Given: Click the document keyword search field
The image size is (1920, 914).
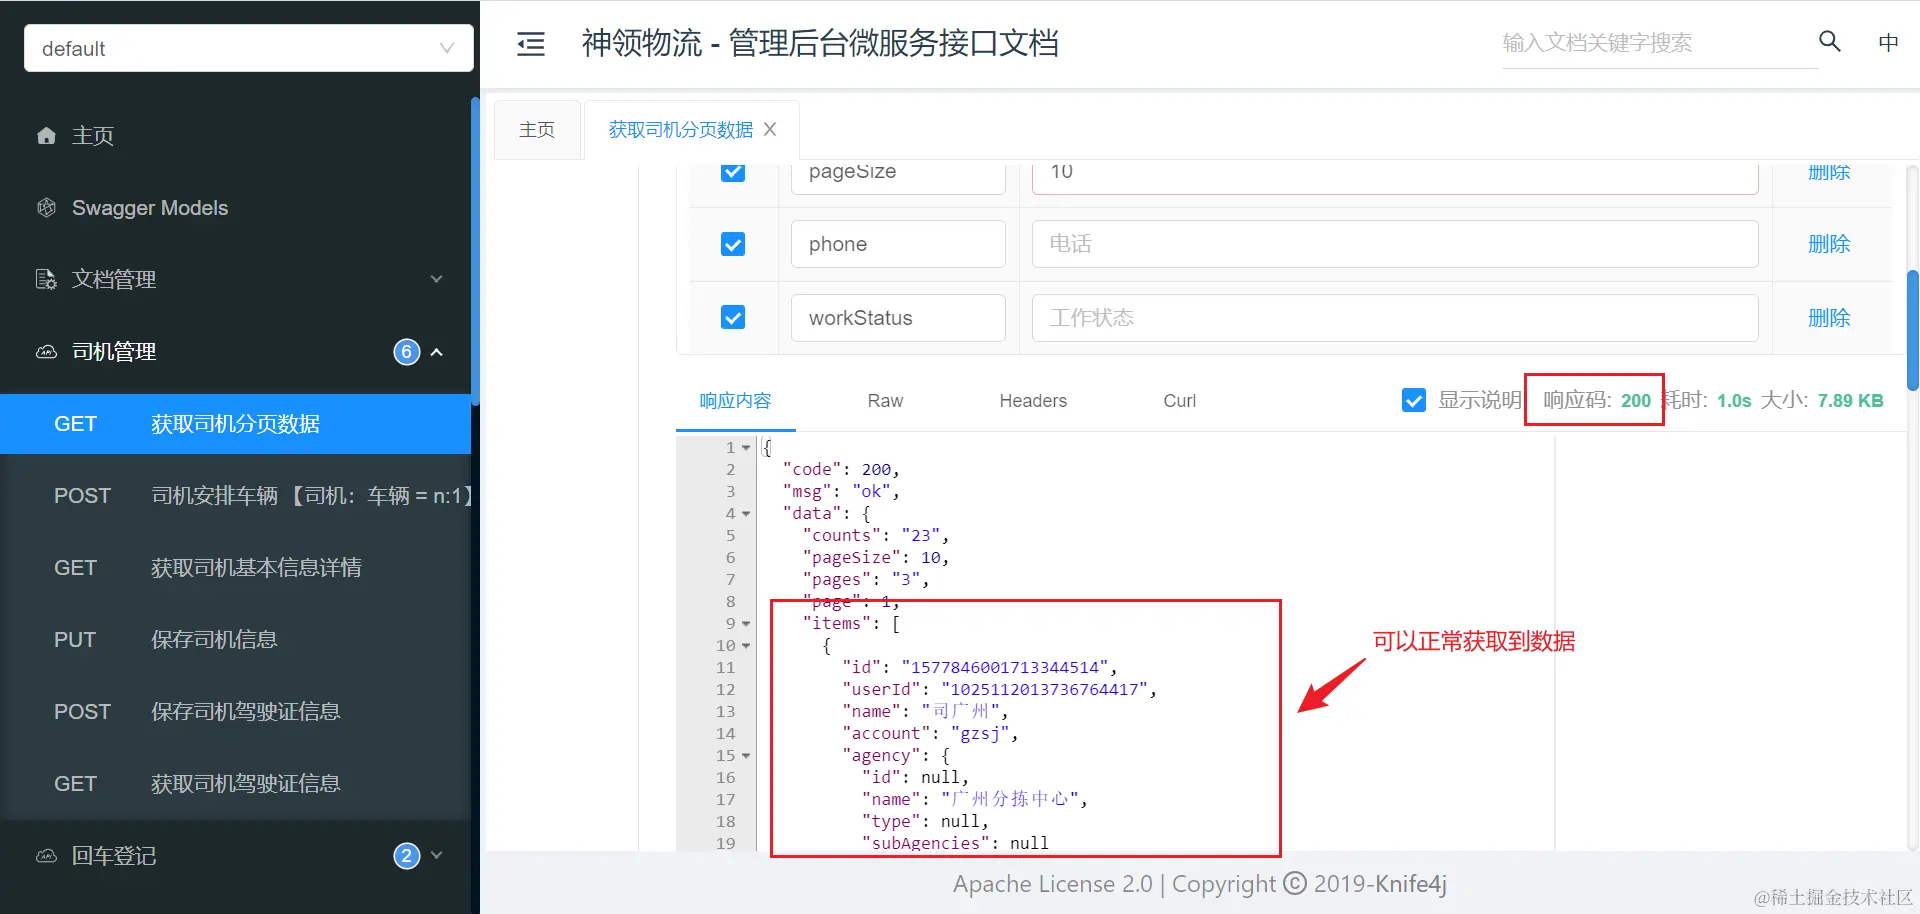Looking at the screenshot, I should pyautogui.click(x=1659, y=43).
